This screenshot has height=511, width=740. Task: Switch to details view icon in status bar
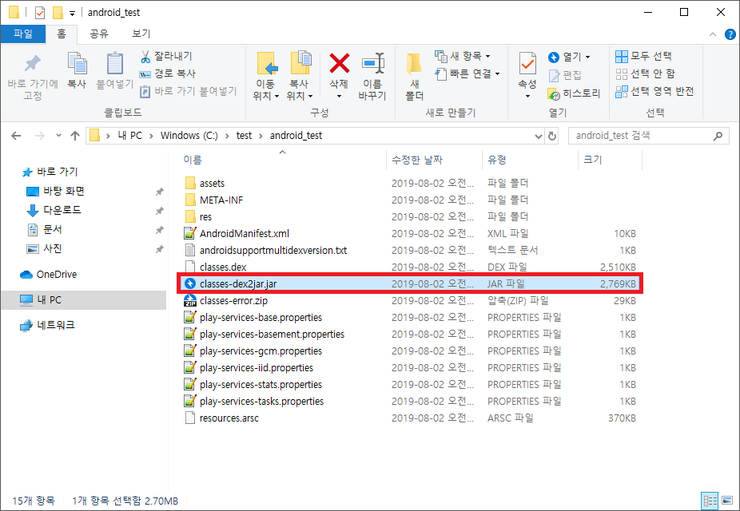(x=709, y=500)
